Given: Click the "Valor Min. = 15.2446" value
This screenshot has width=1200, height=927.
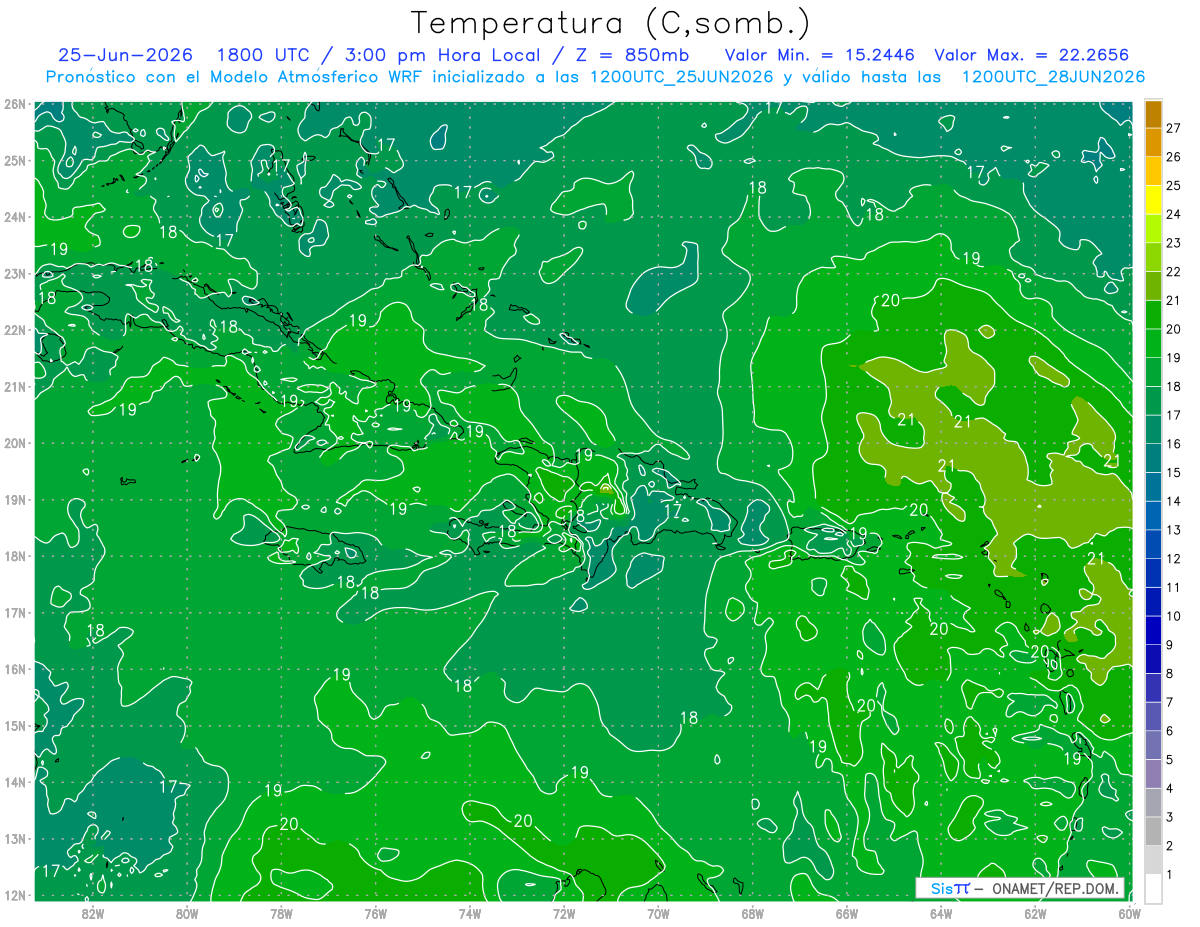Looking at the screenshot, I should [x=819, y=55].
